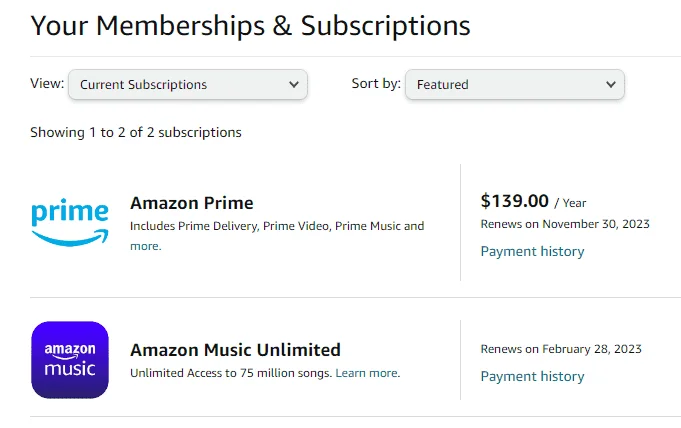Image resolution: width=681 pixels, height=428 pixels.
Task: Click the Unlimited Access to 75 million songs text
Action: (231, 373)
